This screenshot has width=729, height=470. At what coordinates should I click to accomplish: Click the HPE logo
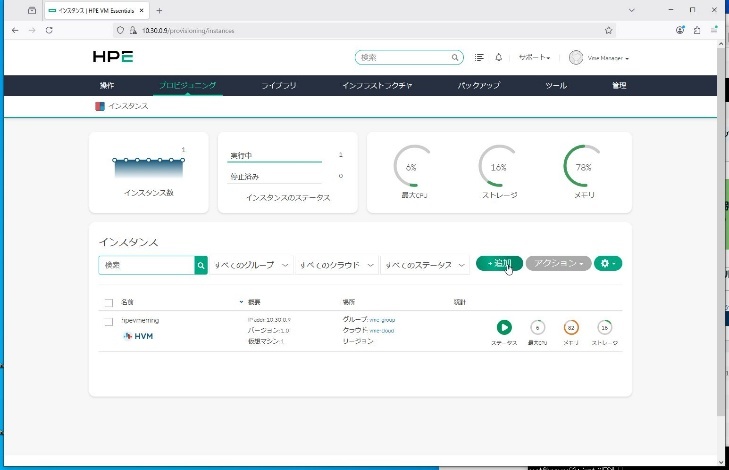click(x=112, y=58)
